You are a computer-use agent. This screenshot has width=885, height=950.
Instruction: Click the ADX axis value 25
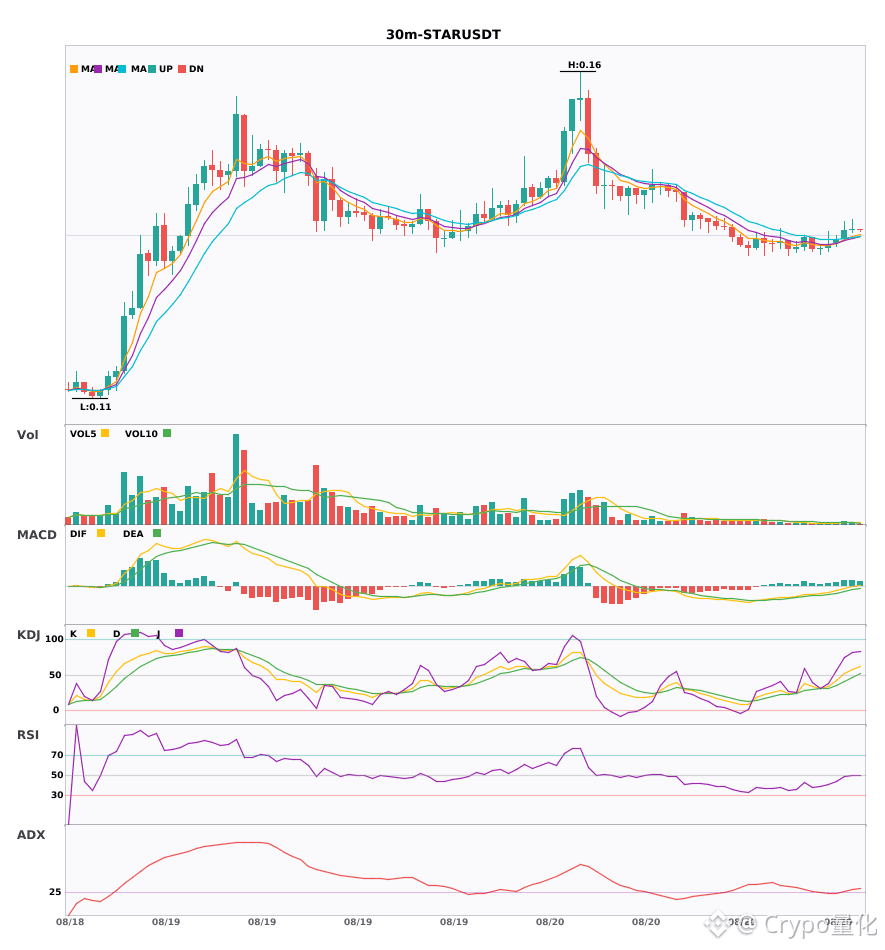[x=56, y=892]
